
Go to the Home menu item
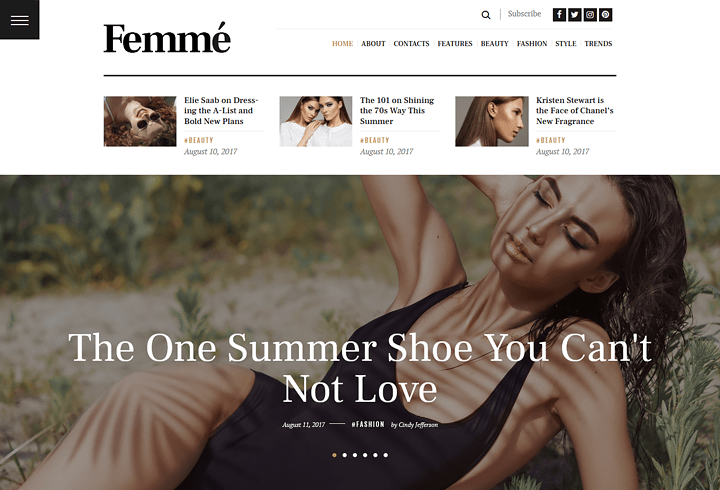pyautogui.click(x=343, y=44)
